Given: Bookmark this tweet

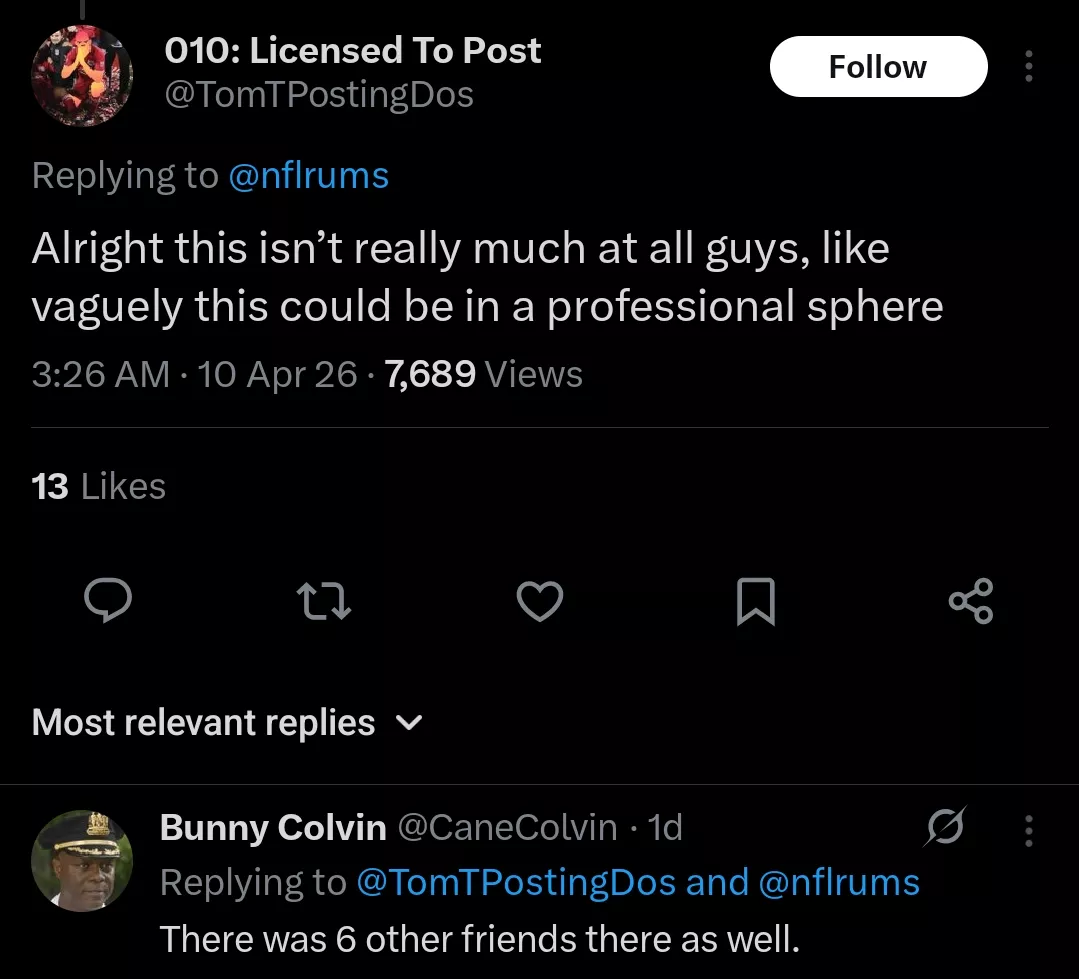Looking at the screenshot, I should 755,601.
